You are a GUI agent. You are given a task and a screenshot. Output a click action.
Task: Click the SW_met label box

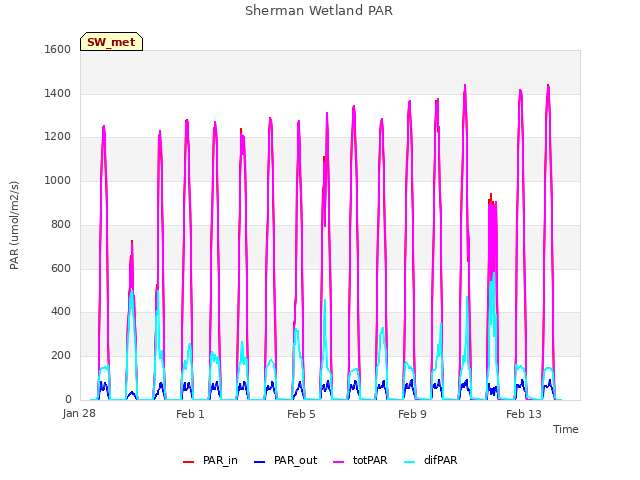tap(111, 42)
